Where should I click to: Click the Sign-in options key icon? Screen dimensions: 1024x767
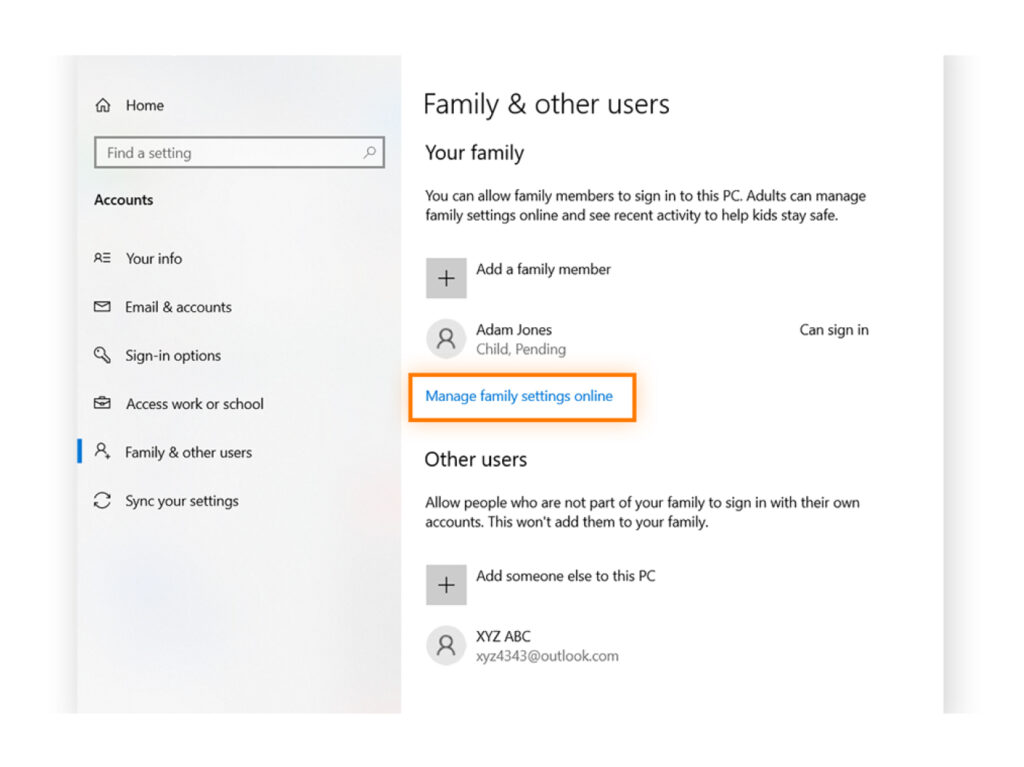pyautogui.click(x=103, y=356)
